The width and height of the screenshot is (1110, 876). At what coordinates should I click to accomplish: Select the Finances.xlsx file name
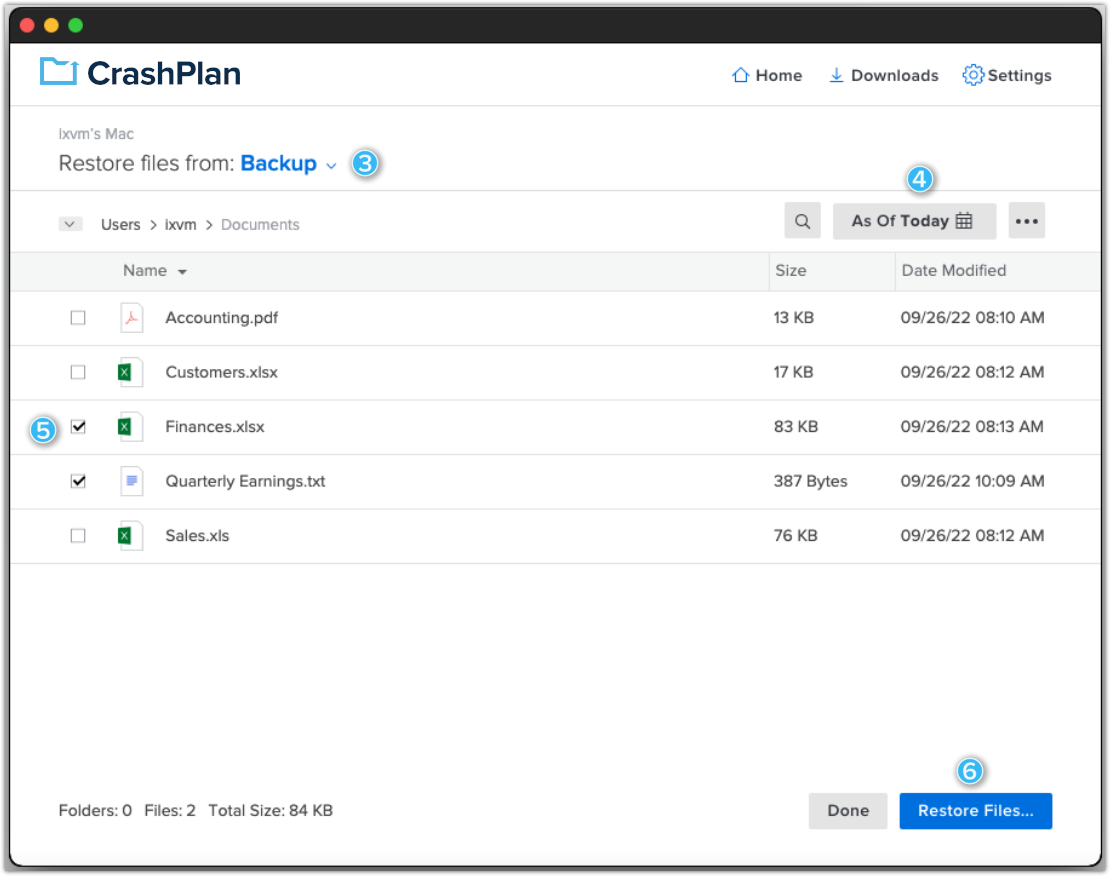[214, 427]
